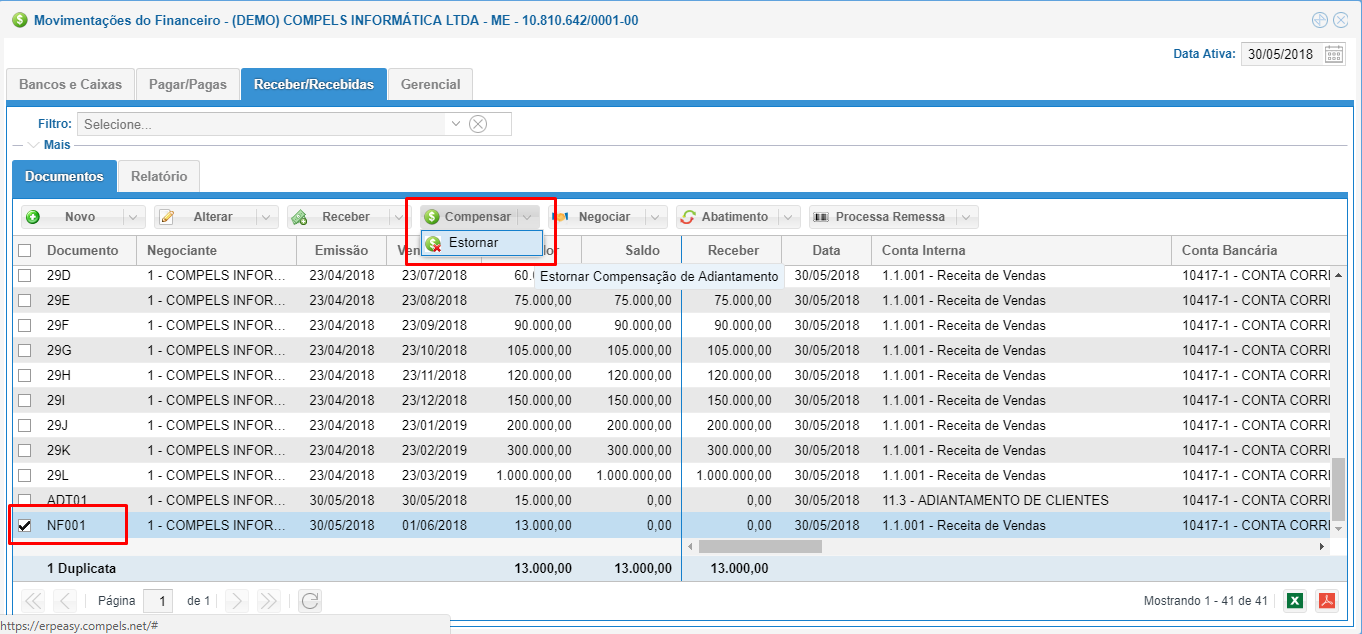Screen dimensions: 1362x634
Task: Open the Compensar dropdown arrow
Action: [x=528, y=217]
